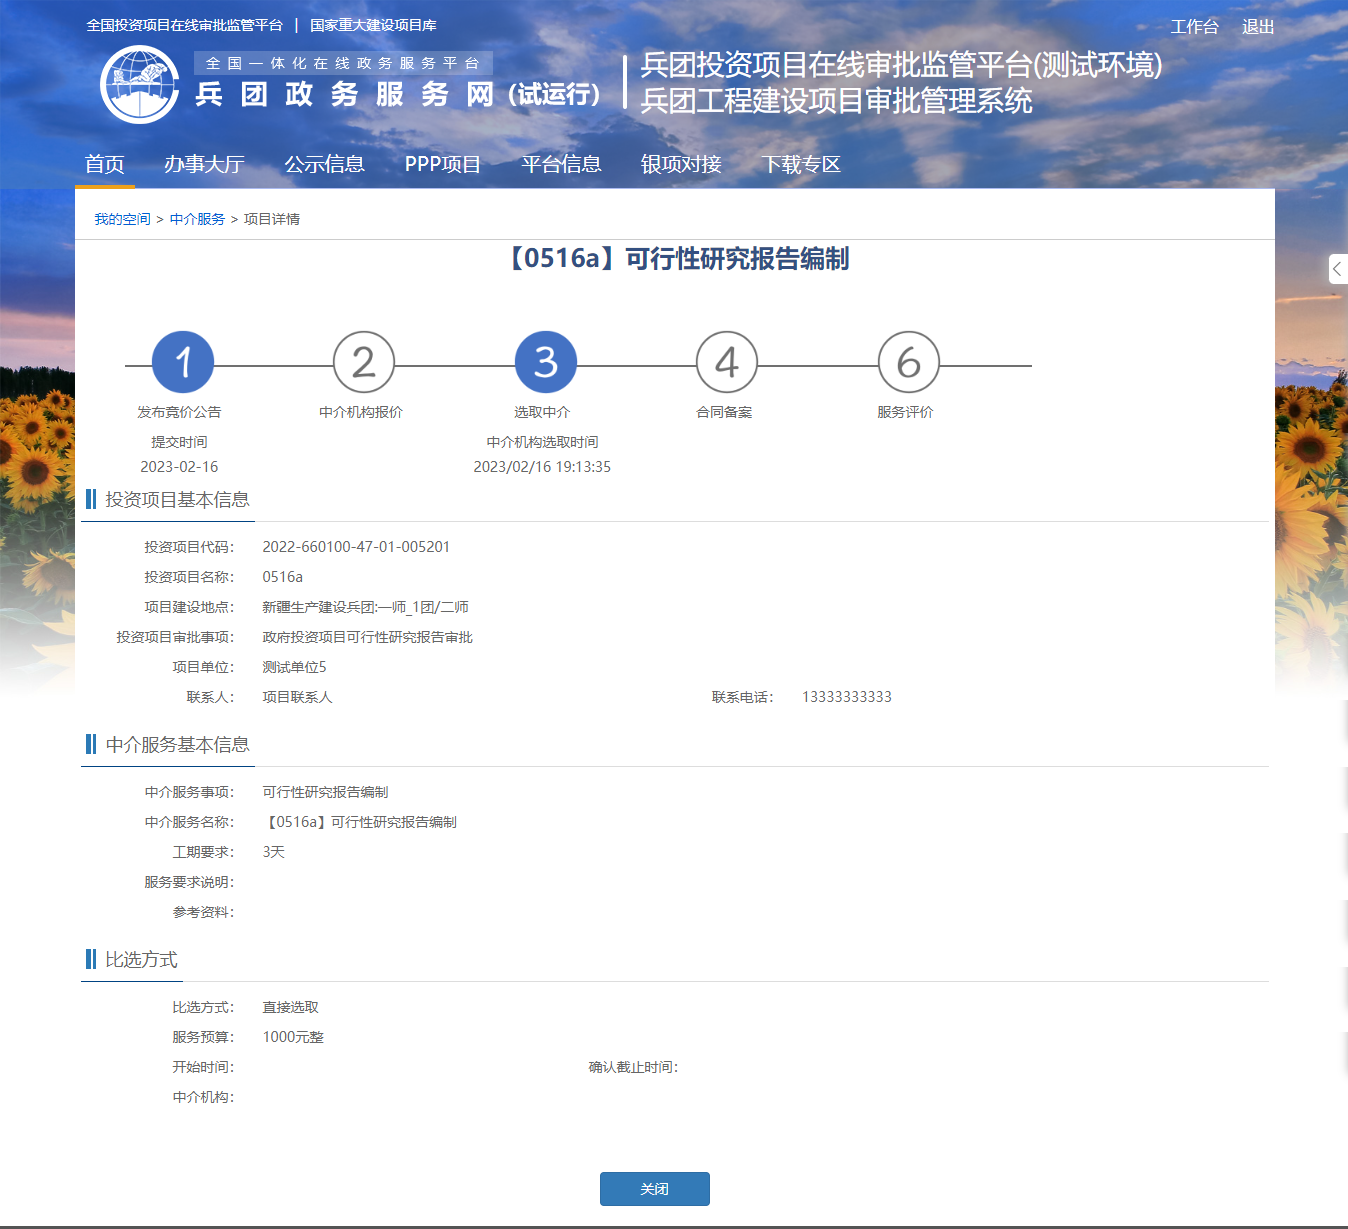Viewport: 1348px width, 1229px height.
Task: Click the 兵团政务服务网 globe logo
Action: point(140,85)
